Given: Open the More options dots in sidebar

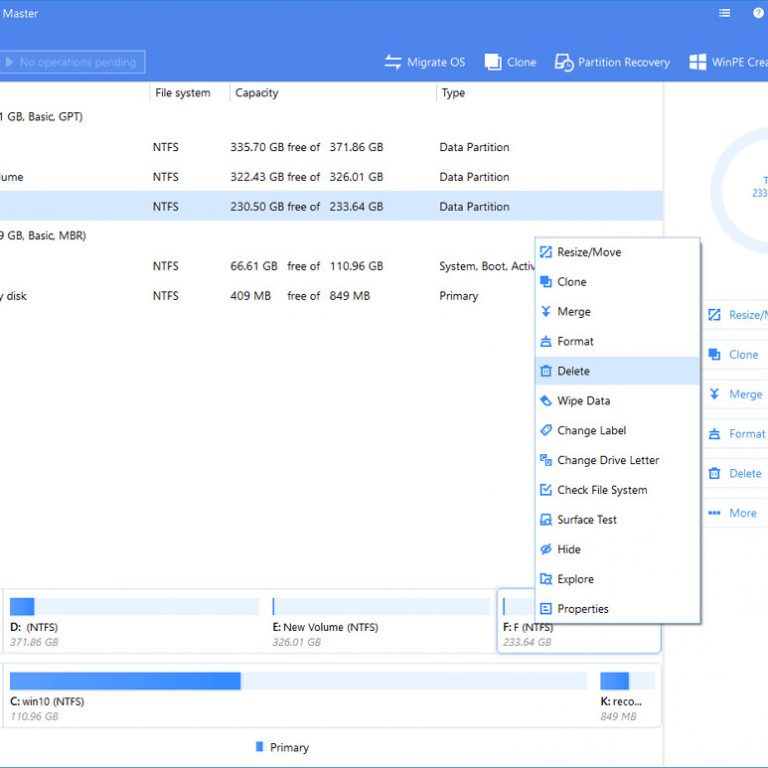Looking at the screenshot, I should pyautogui.click(x=714, y=513).
